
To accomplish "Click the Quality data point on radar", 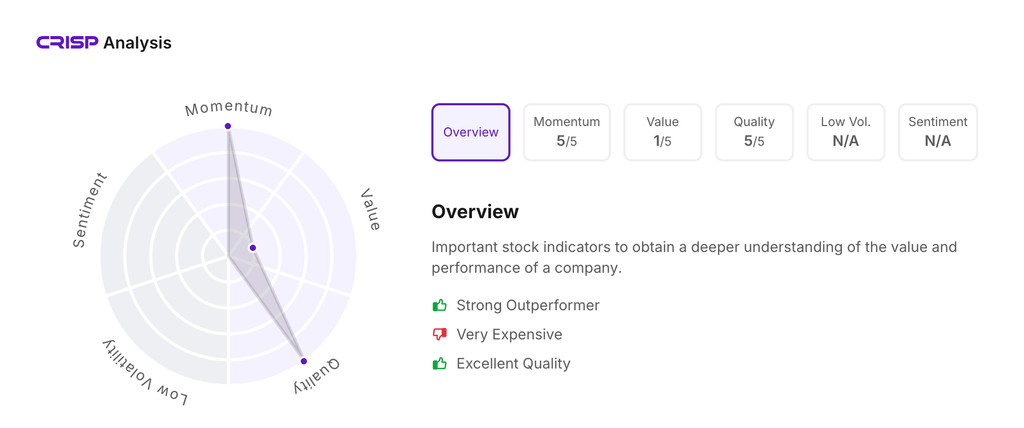I will pyautogui.click(x=304, y=361).
